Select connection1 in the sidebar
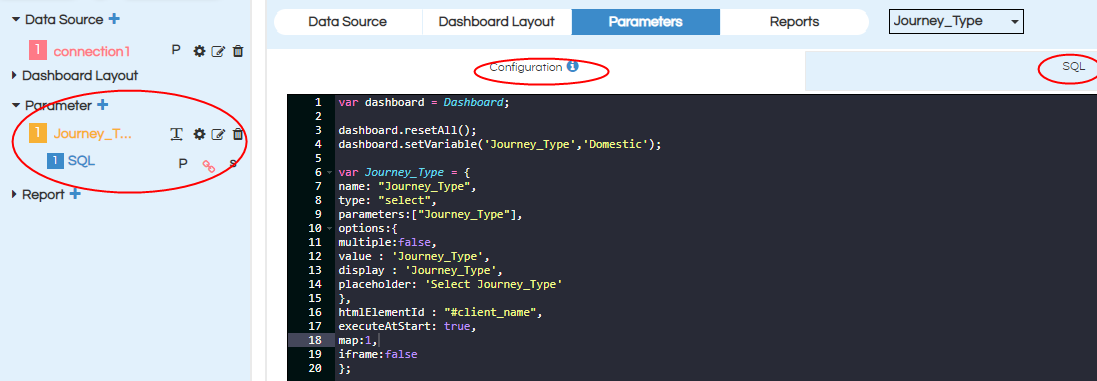1097x381 pixels. click(x=92, y=51)
